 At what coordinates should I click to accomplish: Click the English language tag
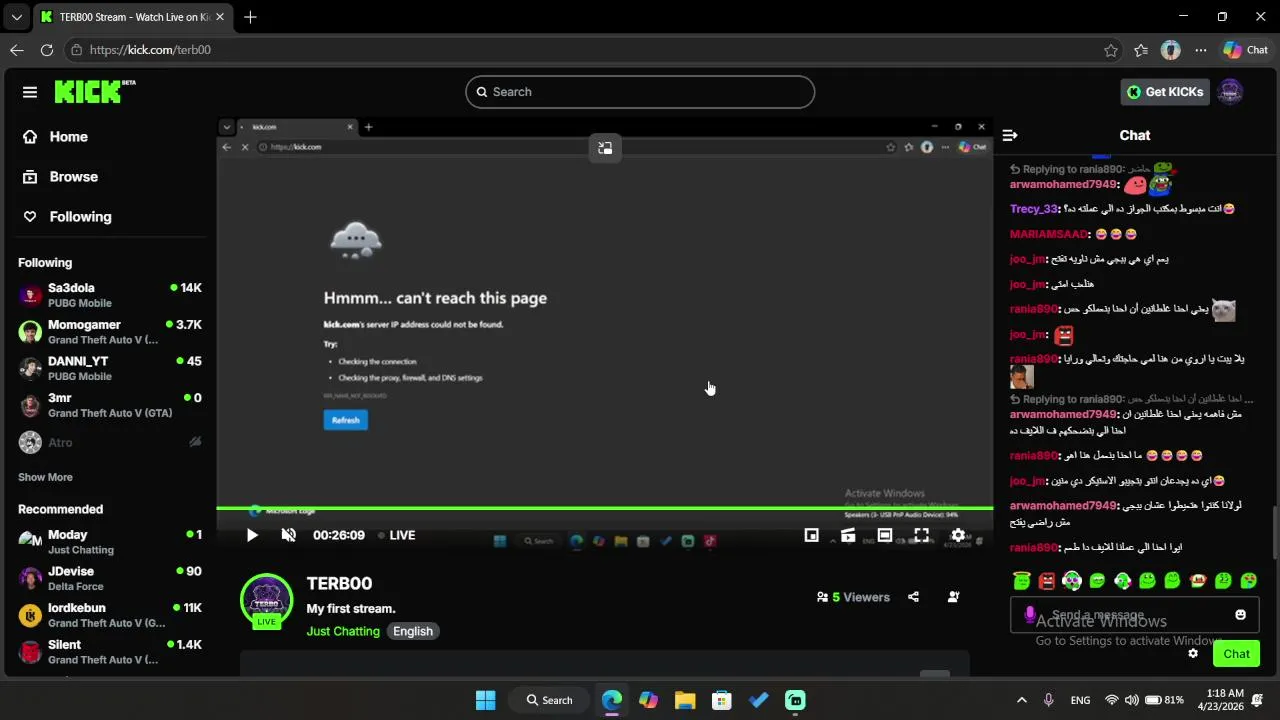(x=413, y=631)
